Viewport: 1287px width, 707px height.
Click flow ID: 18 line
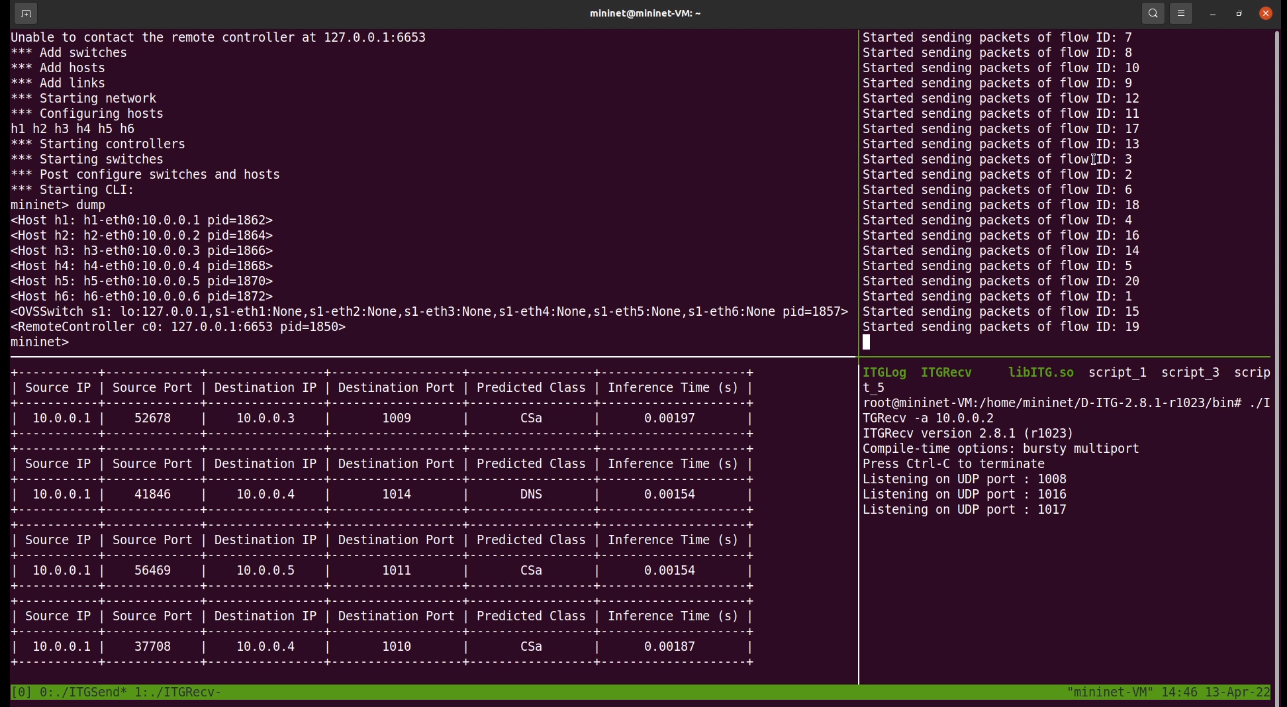click(1001, 205)
